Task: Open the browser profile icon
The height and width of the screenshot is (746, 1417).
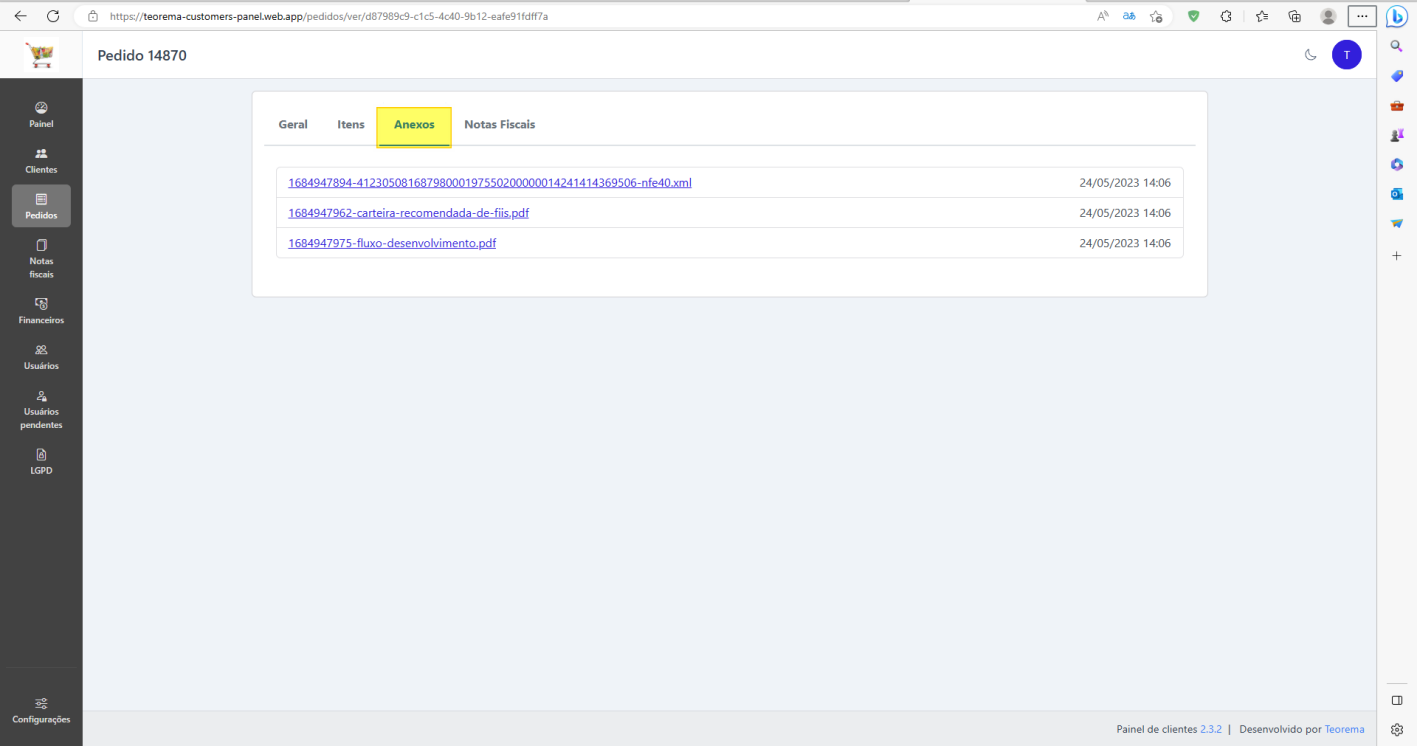Action: coord(1328,16)
